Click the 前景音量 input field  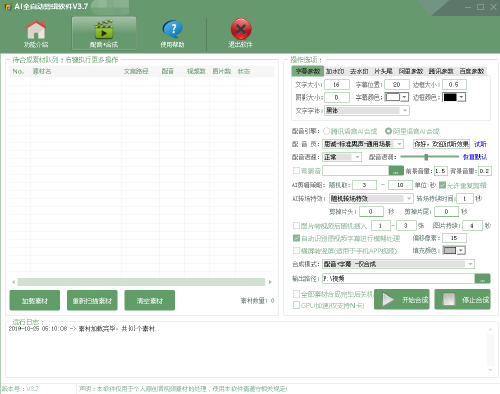[x=440, y=171]
